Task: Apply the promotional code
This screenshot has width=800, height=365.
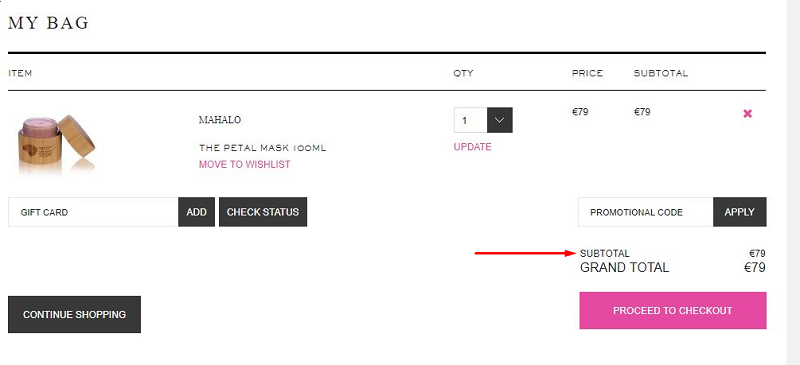Action: pos(739,212)
